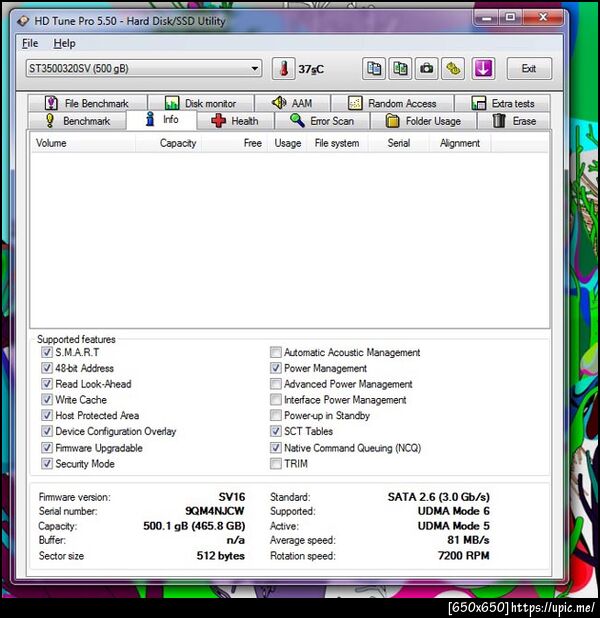Switch to the Random Access tab
Screen dimensions: 600x618
tap(393, 103)
